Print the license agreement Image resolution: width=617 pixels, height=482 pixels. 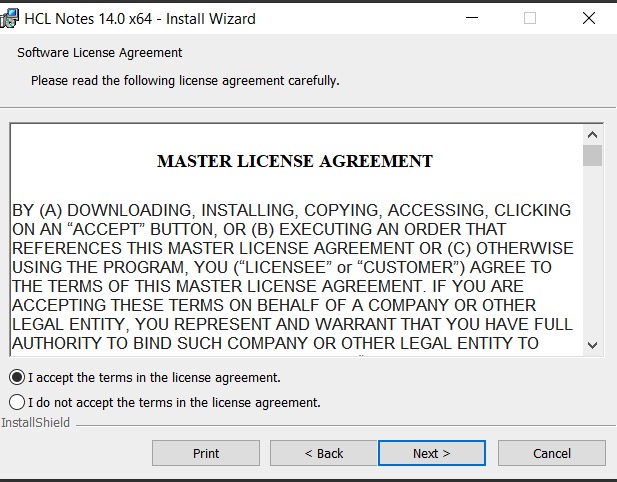tap(206, 453)
